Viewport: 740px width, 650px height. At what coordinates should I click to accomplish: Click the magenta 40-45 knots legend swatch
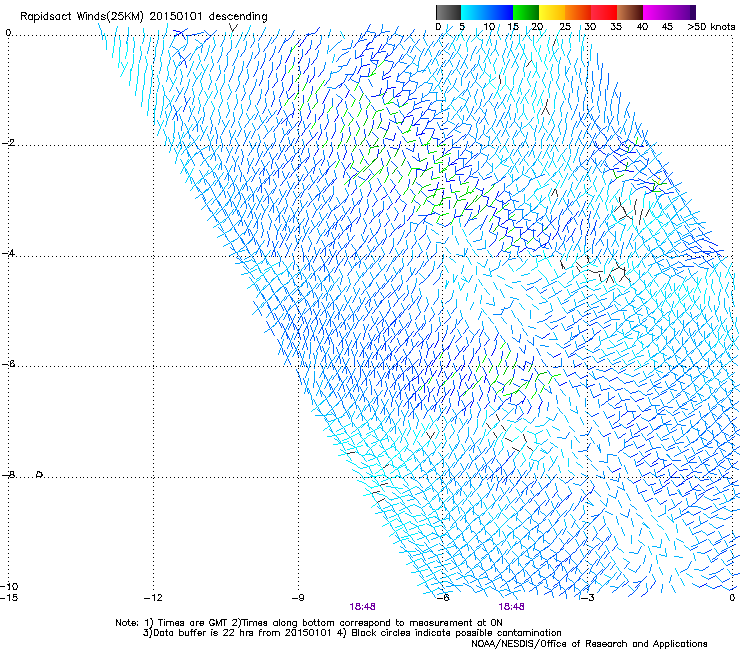[x=656, y=12]
